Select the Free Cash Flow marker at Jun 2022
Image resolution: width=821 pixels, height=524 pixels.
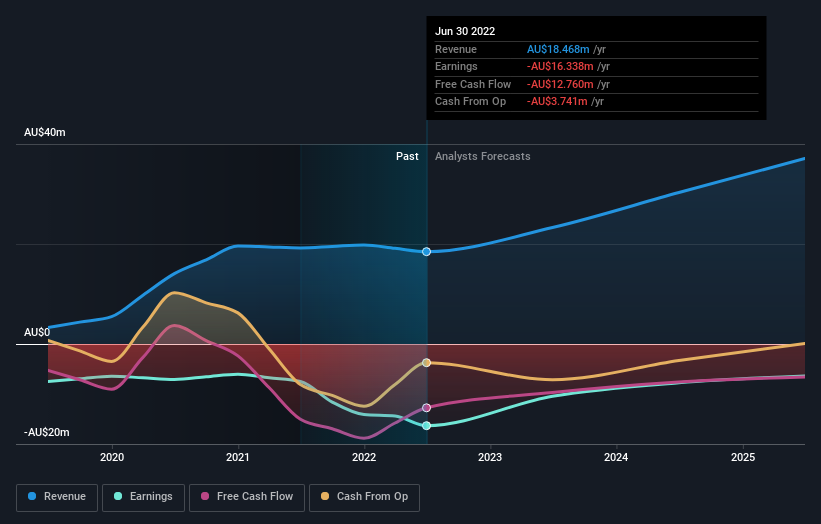point(427,408)
